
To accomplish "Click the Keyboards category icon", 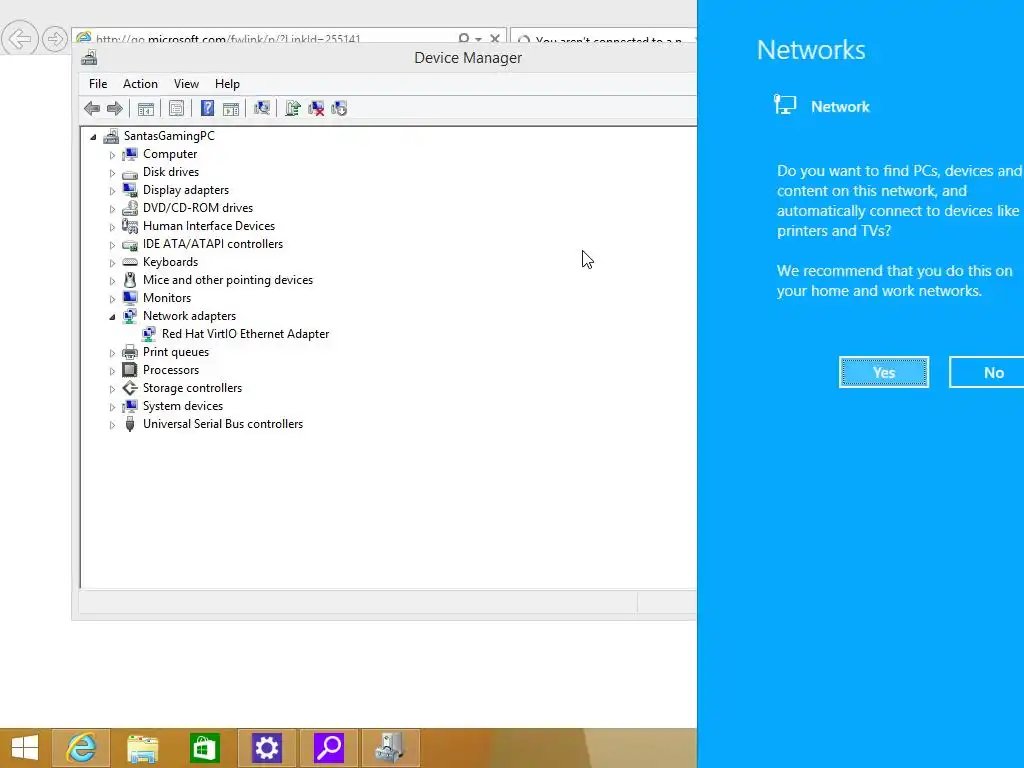I will point(130,262).
